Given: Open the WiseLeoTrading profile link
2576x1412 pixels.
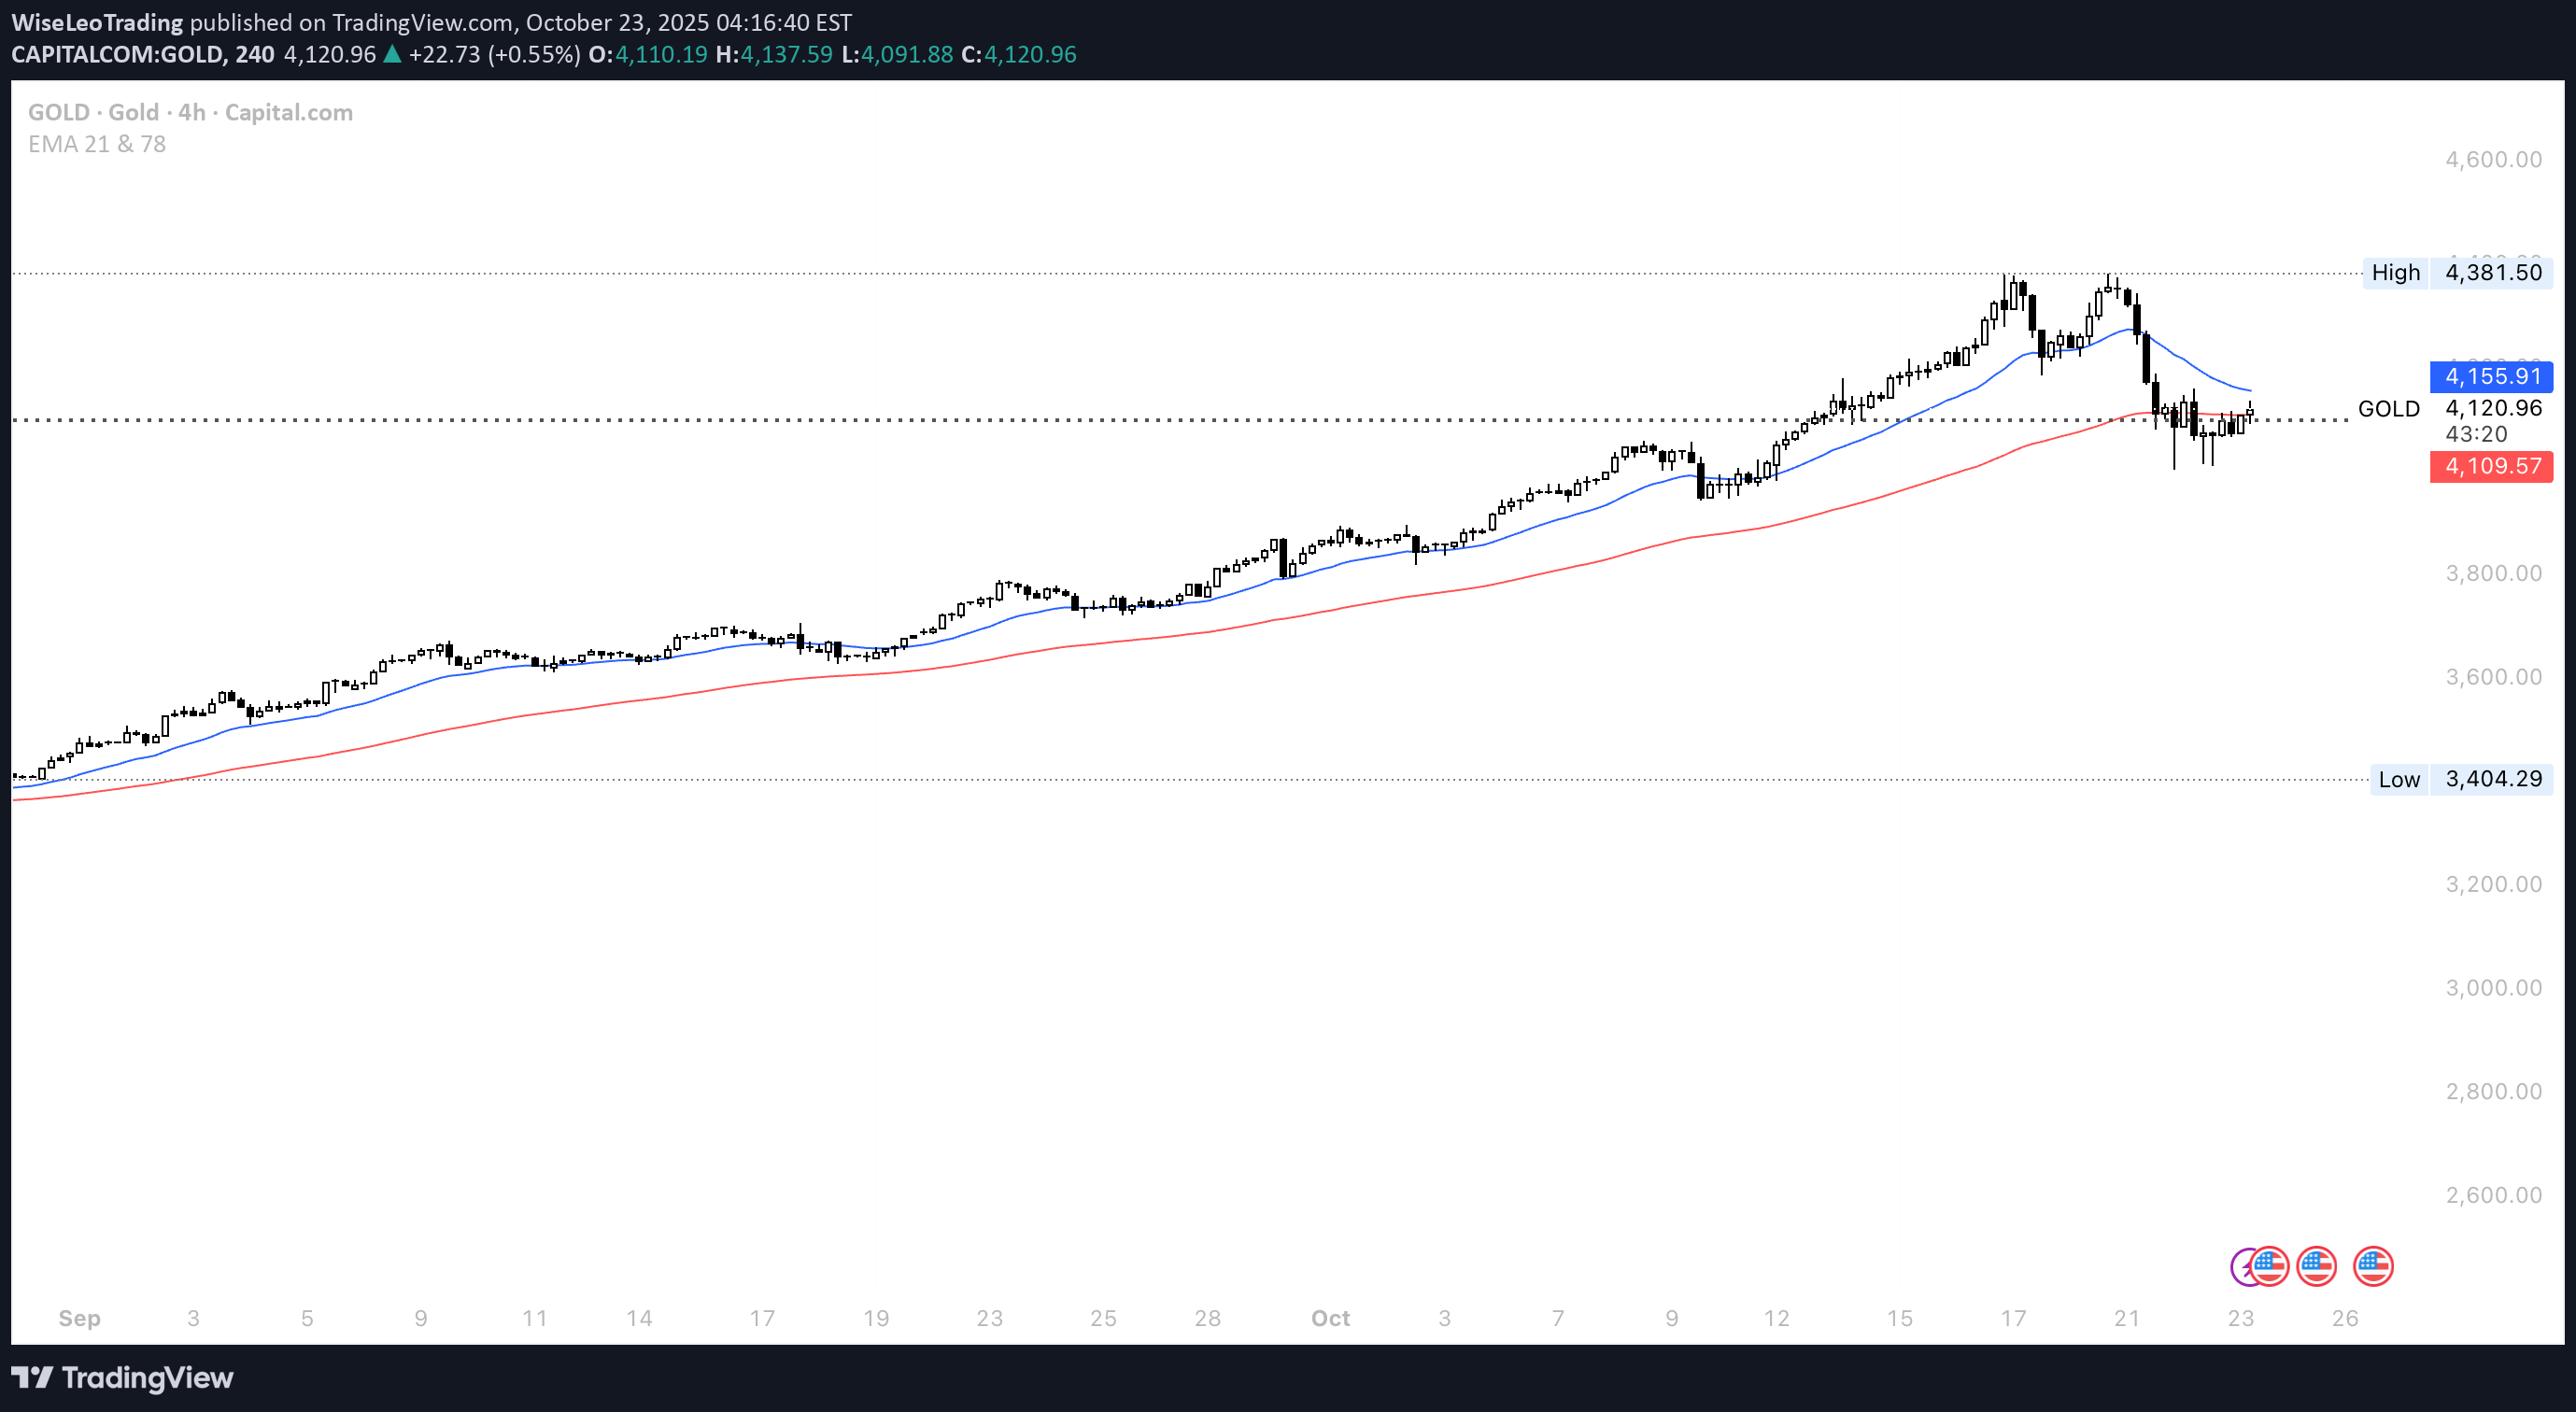Looking at the screenshot, I should pos(96,22).
